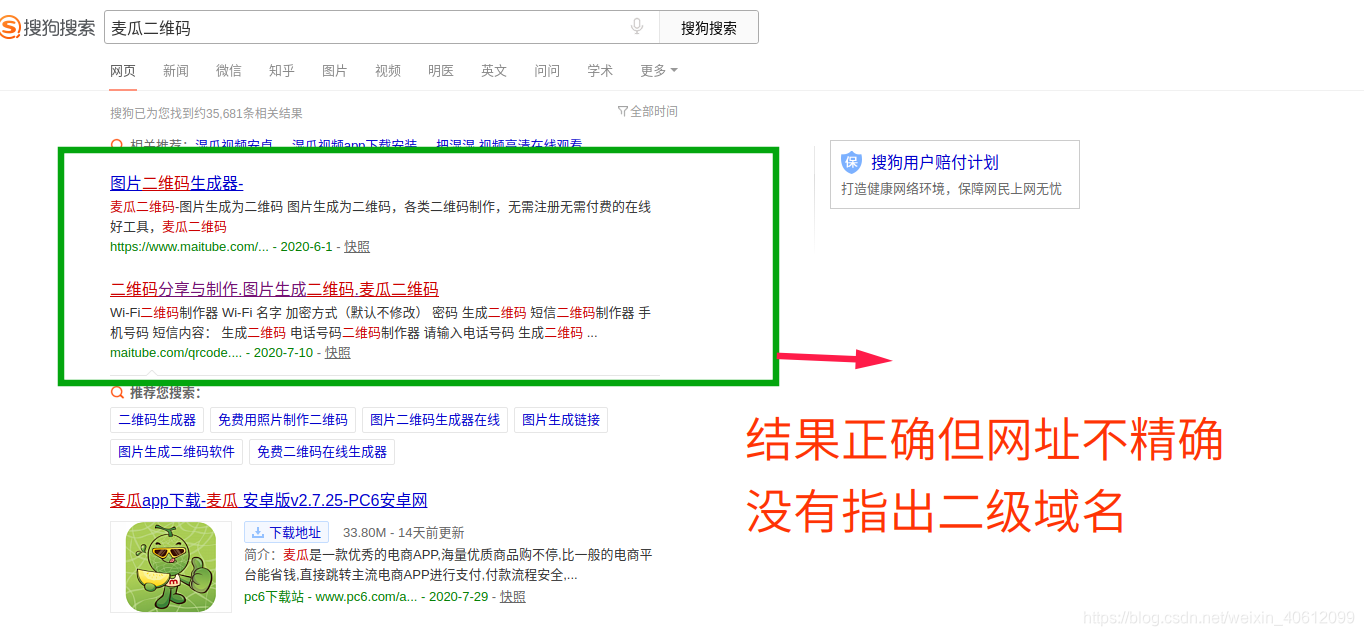Switch to the 视频 tab

pos(388,71)
